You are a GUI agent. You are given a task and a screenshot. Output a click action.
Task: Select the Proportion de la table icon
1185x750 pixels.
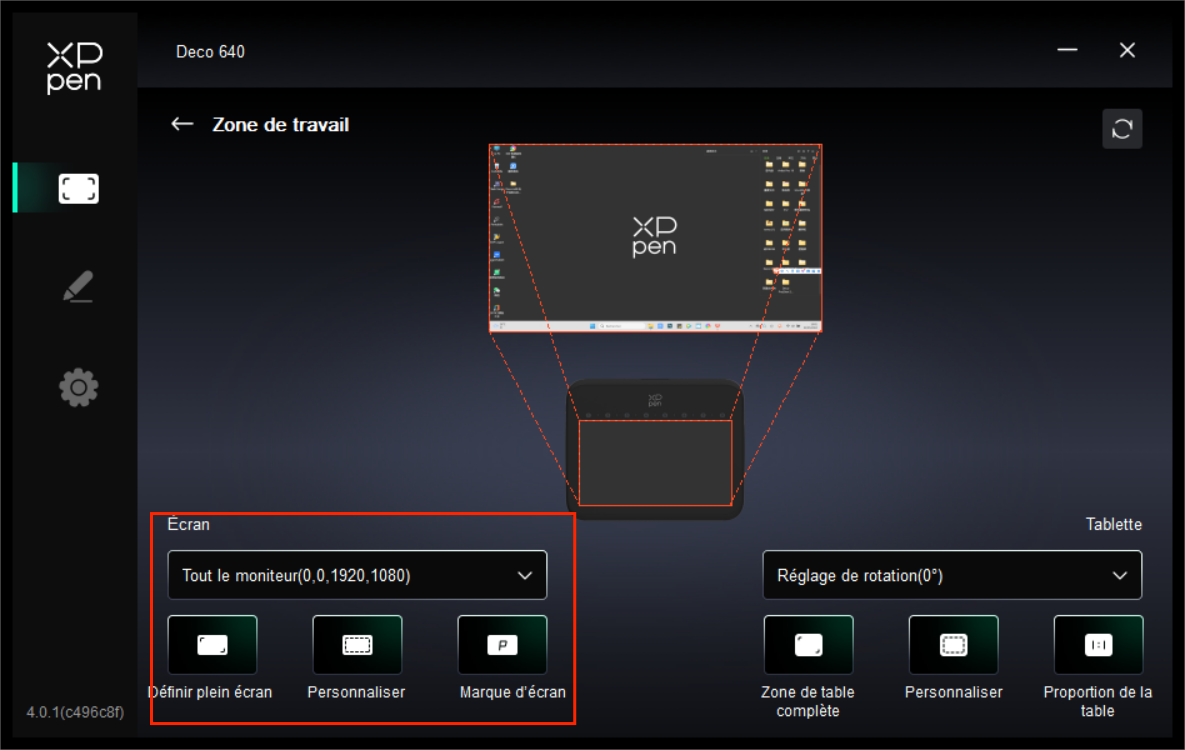[x=1098, y=645]
